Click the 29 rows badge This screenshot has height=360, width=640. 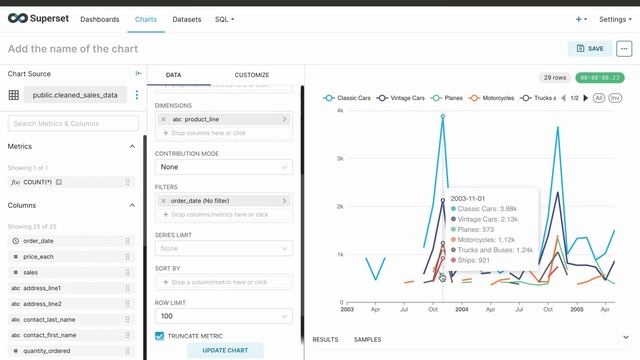(x=555, y=78)
